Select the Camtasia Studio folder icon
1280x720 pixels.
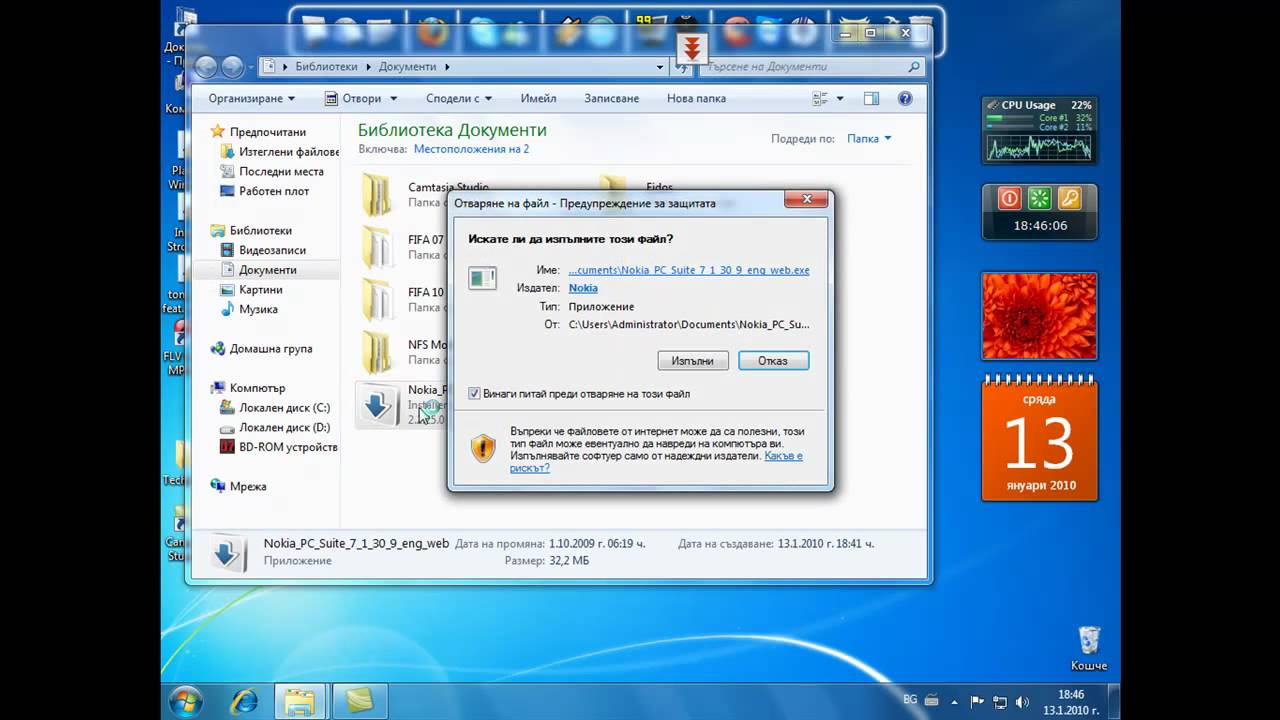[377, 194]
